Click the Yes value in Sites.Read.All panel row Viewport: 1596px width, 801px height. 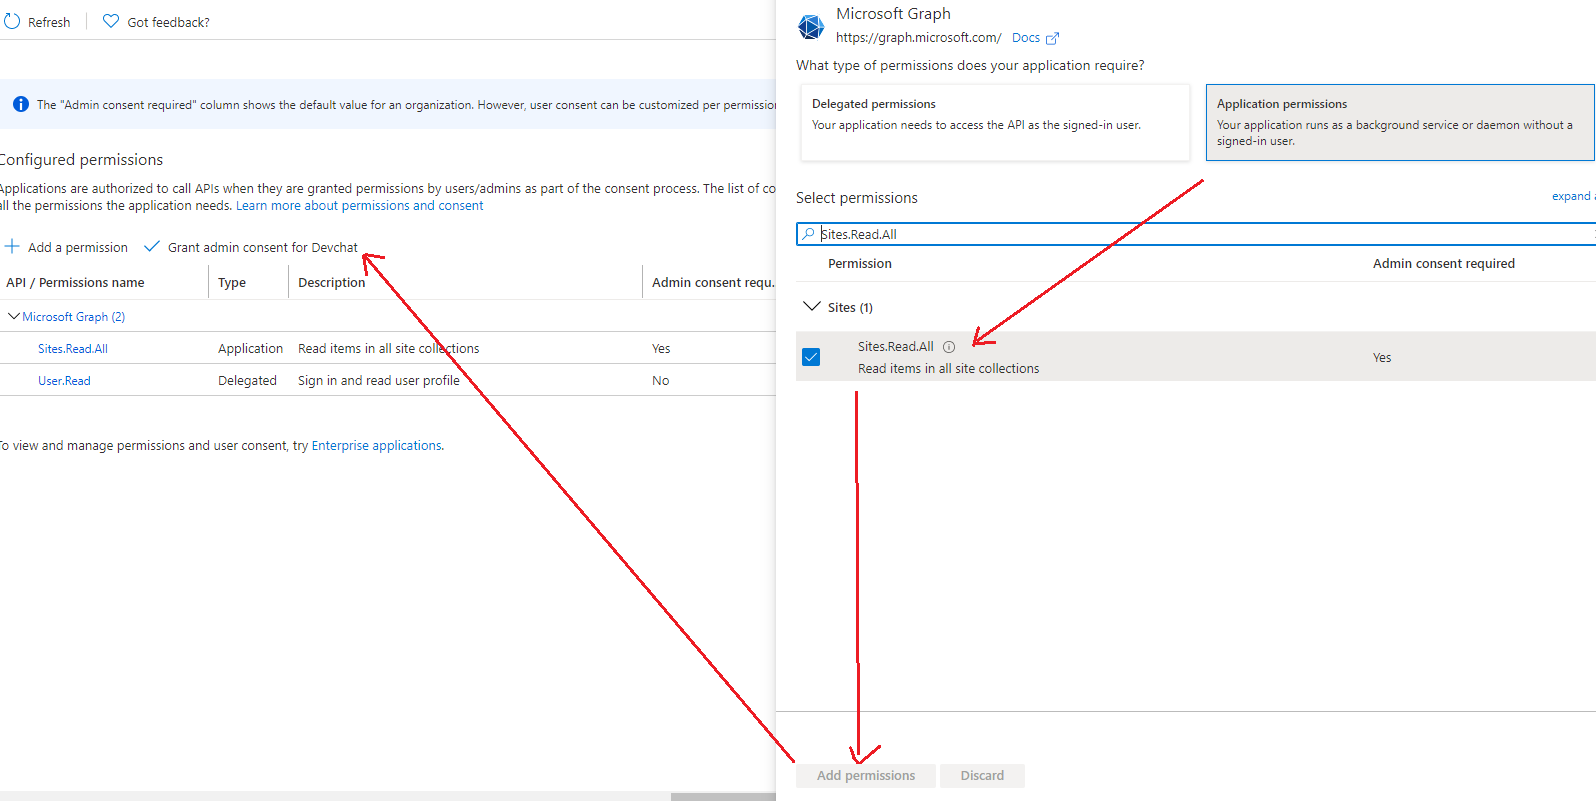[1382, 358]
